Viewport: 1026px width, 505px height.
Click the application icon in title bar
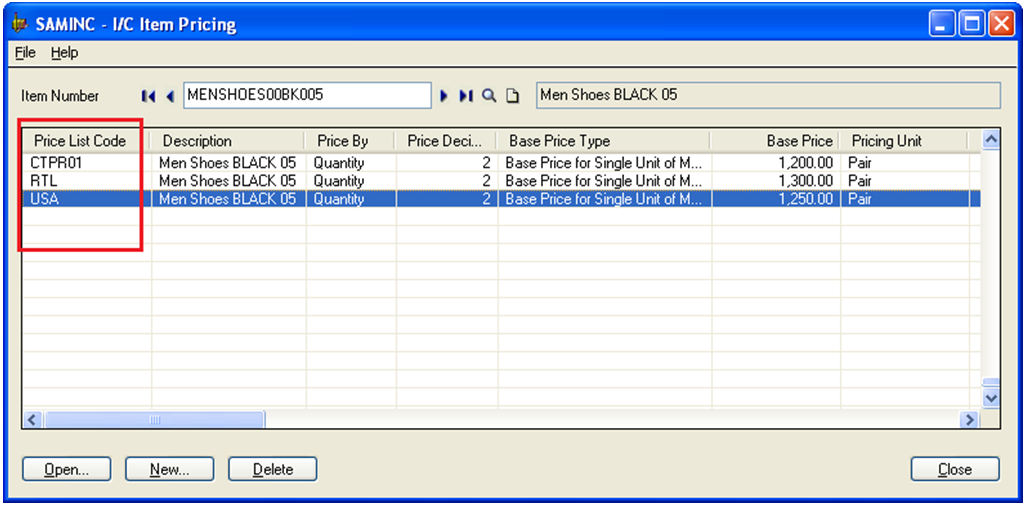[x=20, y=25]
